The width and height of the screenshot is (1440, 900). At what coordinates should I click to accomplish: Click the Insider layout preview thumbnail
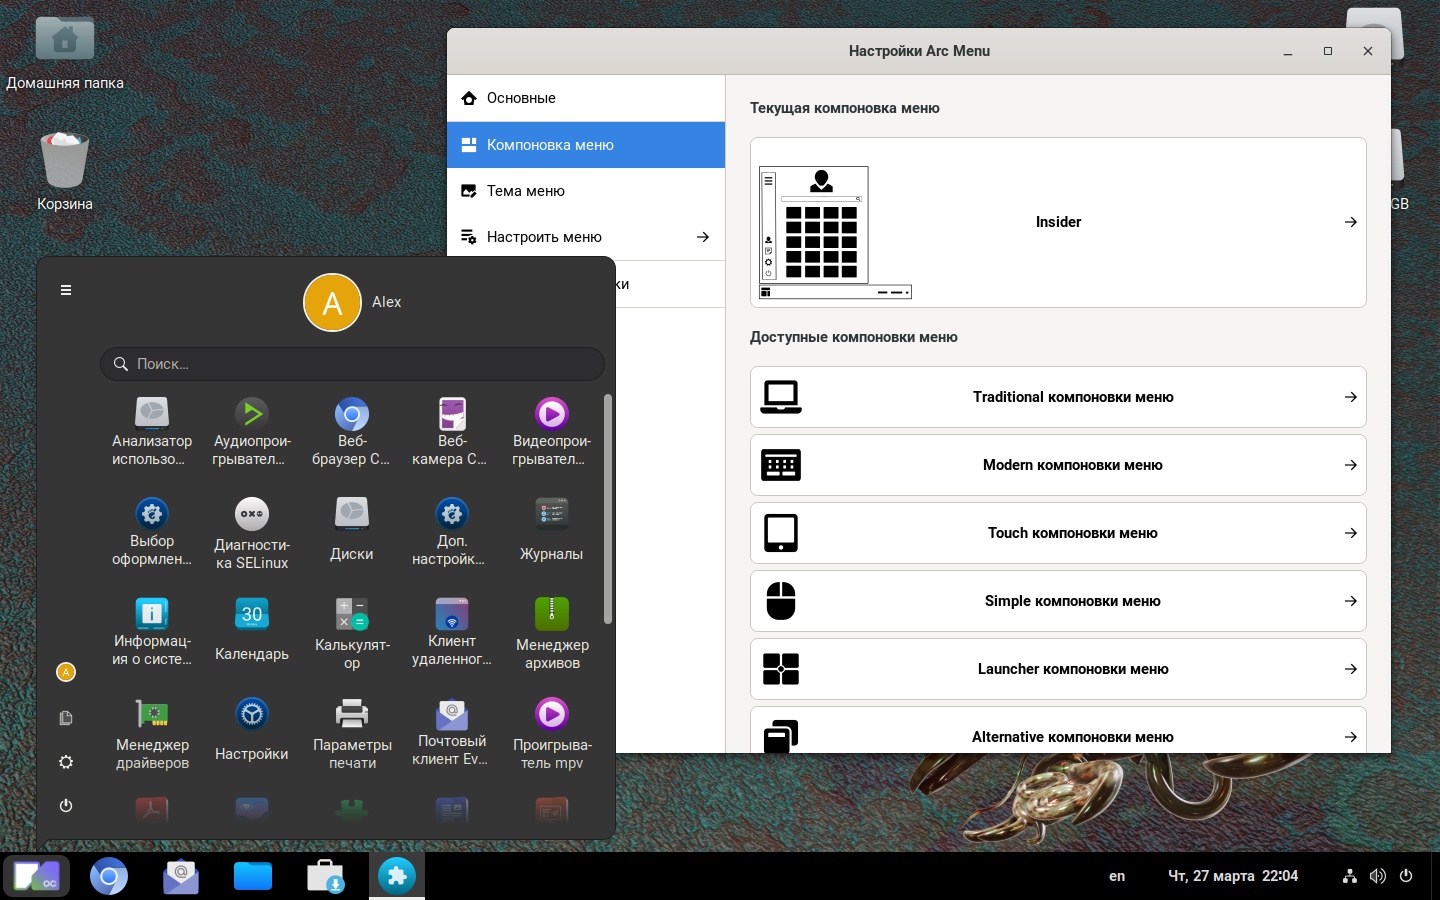(835, 232)
